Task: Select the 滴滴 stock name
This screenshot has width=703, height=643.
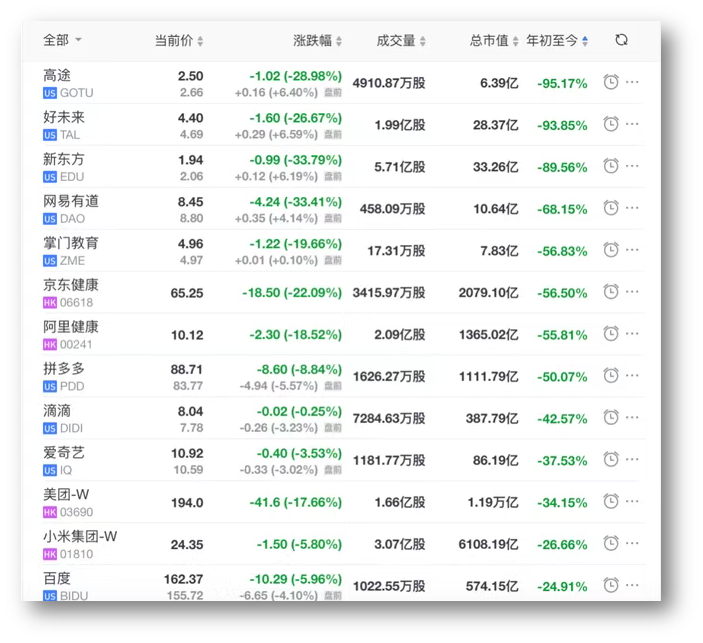Action: coord(57,410)
